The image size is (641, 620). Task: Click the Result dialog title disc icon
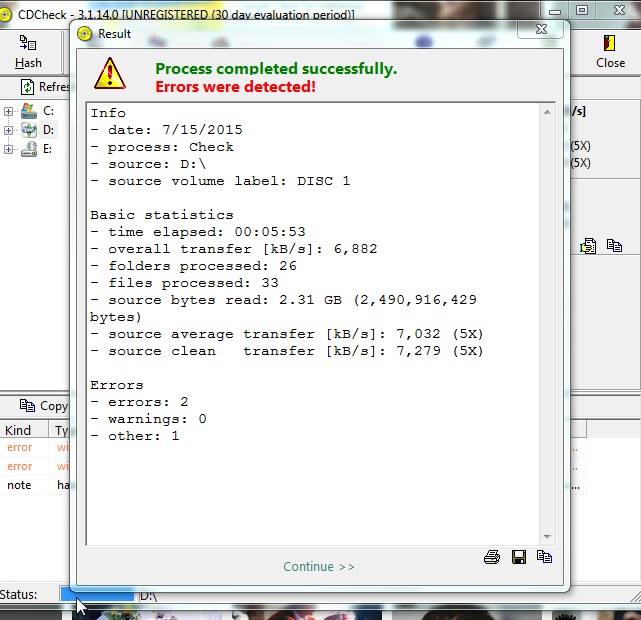[x=85, y=34]
